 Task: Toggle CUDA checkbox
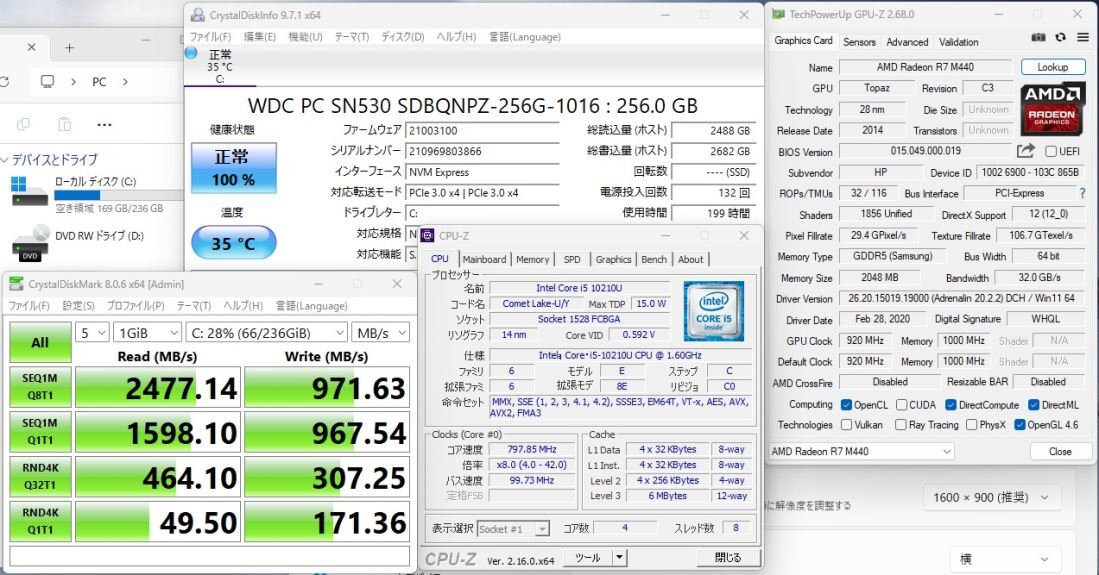[x=901, y=405]
